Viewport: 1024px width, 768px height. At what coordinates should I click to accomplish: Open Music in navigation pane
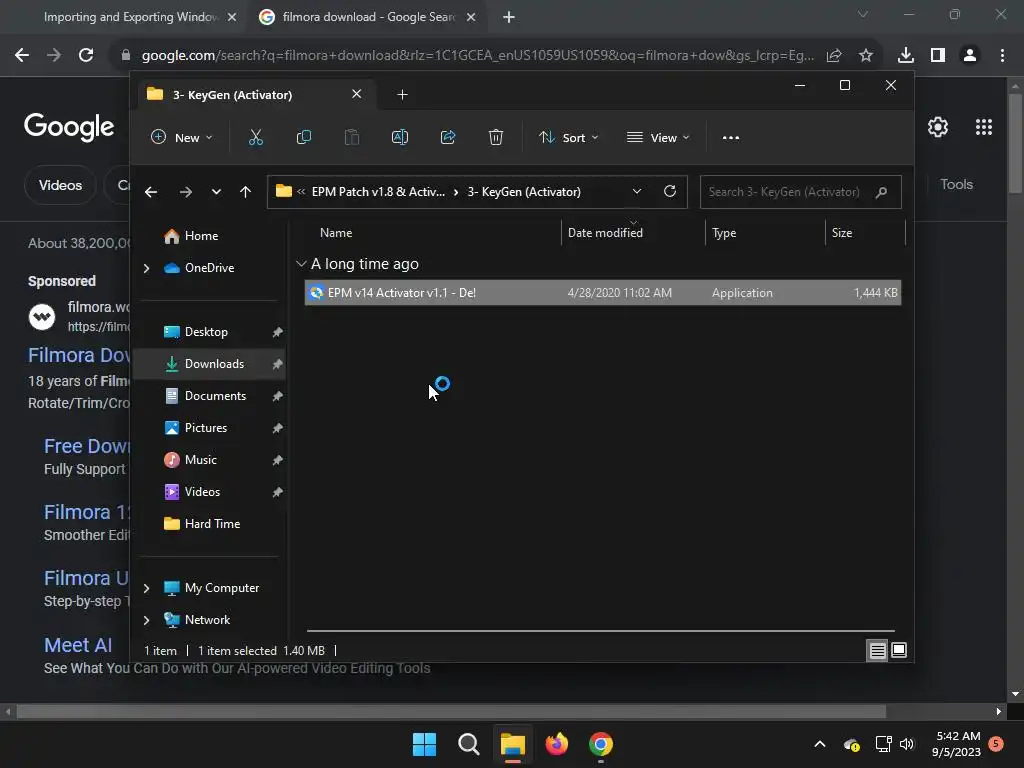(200, 460)
